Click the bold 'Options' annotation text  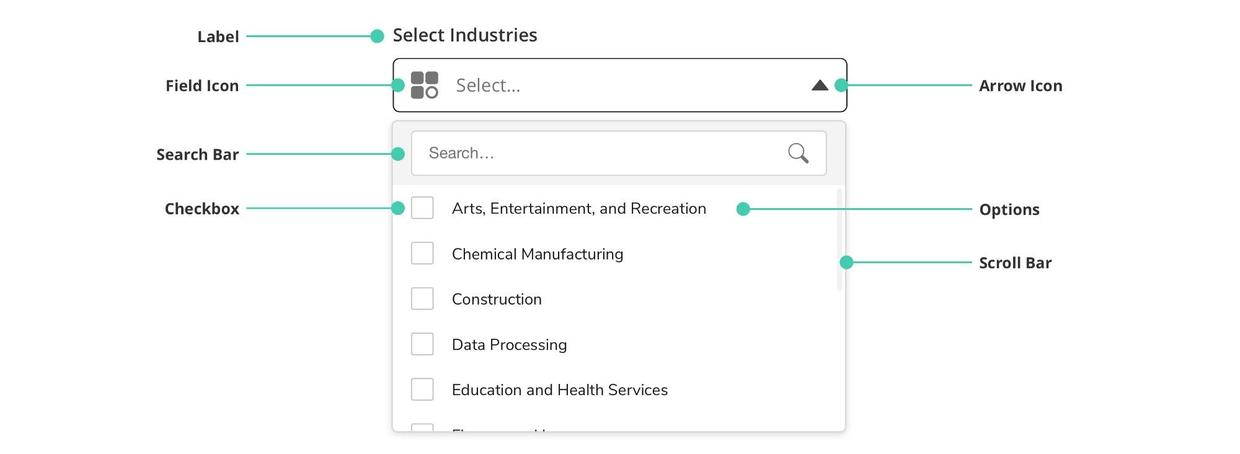1009,210
